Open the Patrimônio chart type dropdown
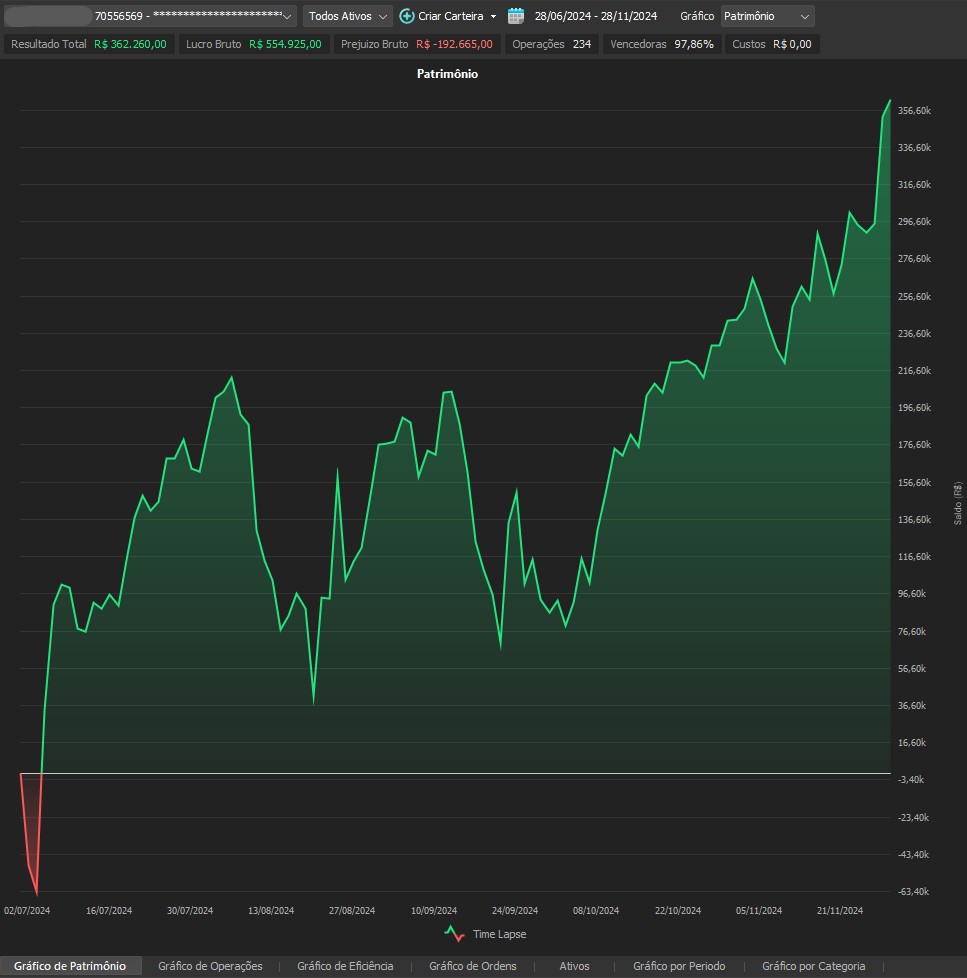The width and height of the screenshot is (967, 978). [767, 16]
